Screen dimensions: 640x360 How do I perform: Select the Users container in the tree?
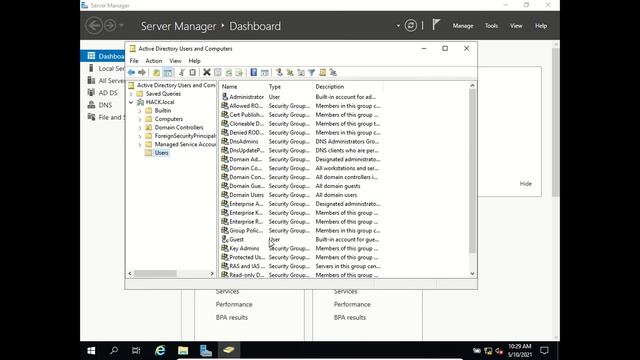pos(161,153)
